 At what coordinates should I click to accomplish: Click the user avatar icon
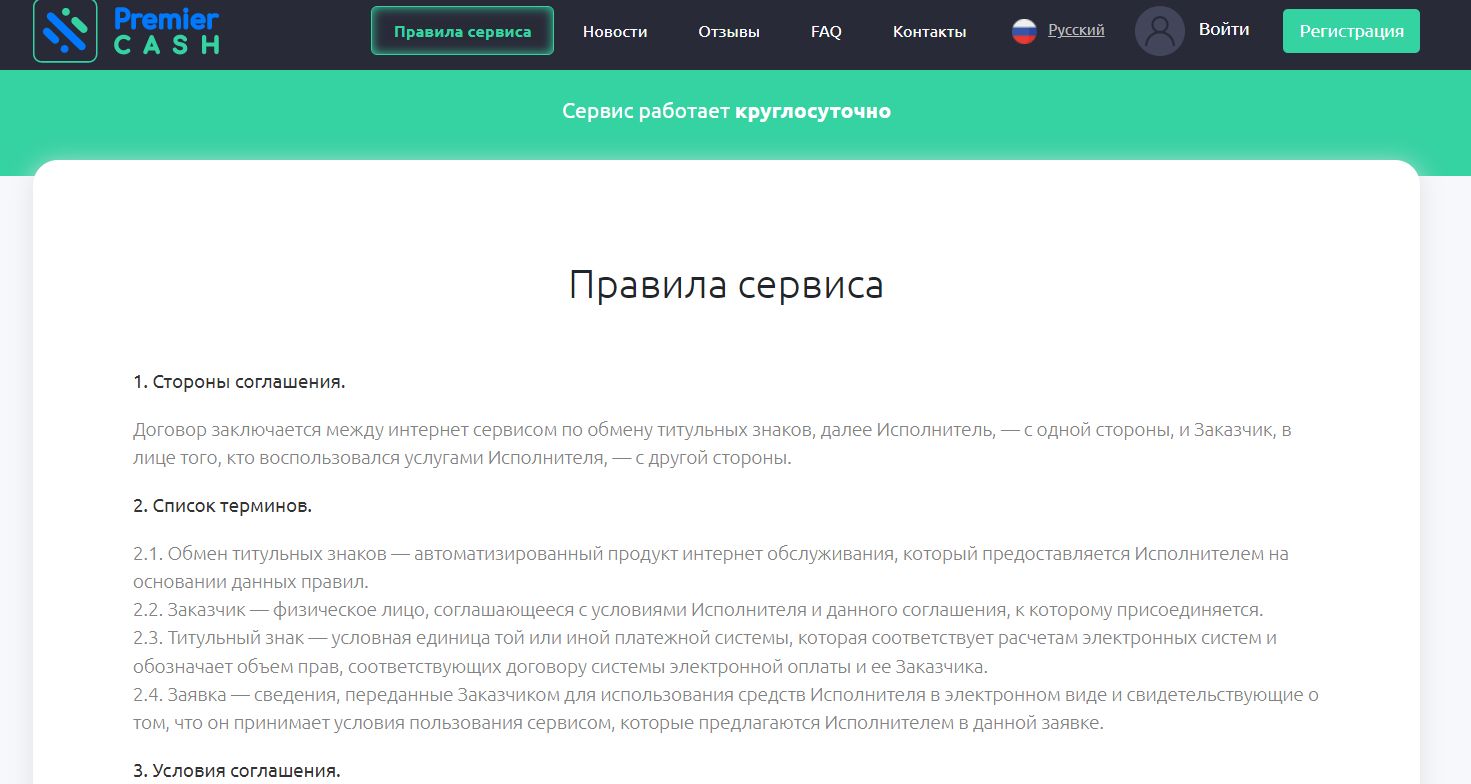[x=1160, y=31]
